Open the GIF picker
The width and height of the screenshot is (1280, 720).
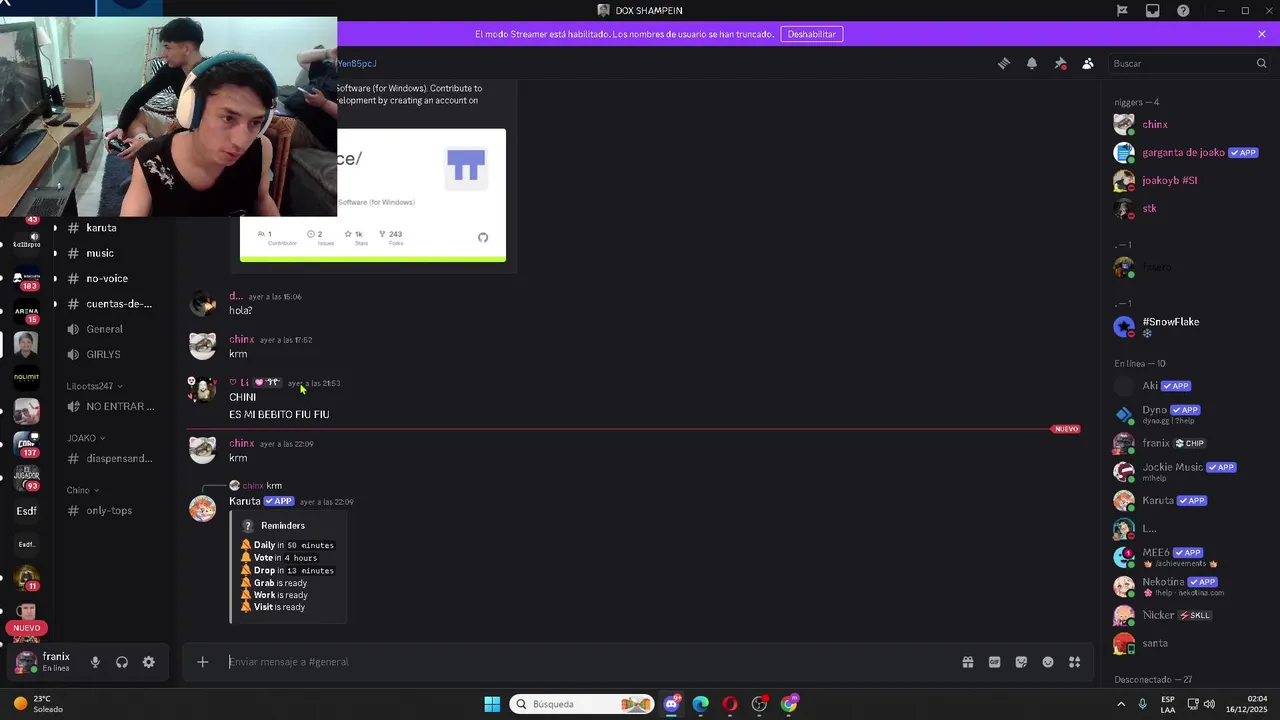click(x=995, y=662)
